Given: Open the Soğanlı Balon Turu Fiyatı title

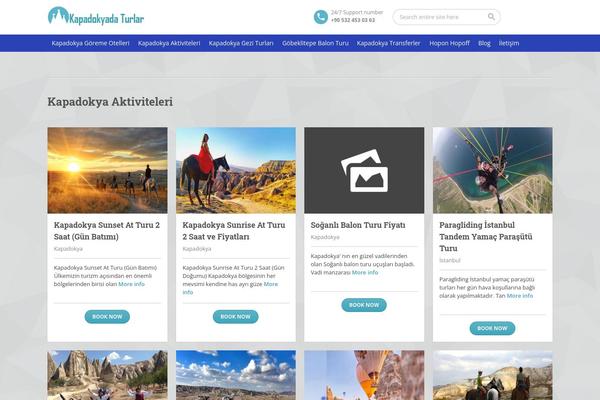Looking at the screenshot, I should click(x=358, y=225).
